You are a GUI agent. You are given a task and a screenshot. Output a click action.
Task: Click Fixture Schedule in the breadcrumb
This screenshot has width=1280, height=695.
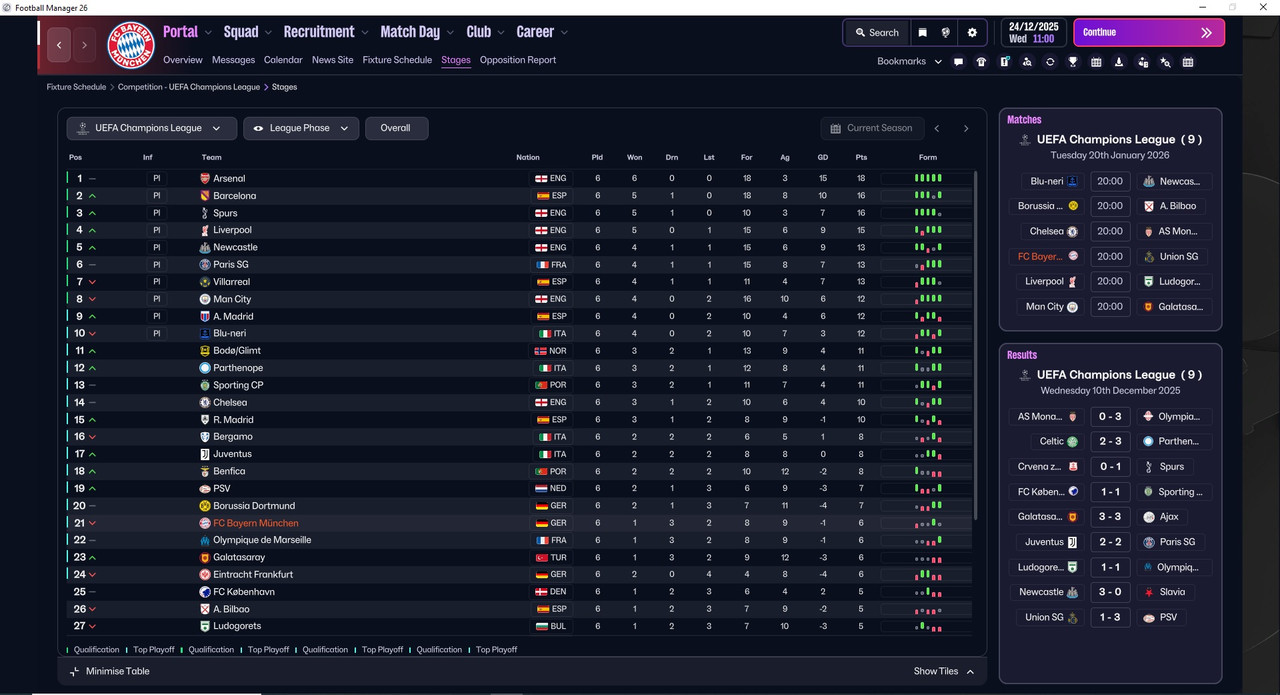click(76, 87)
